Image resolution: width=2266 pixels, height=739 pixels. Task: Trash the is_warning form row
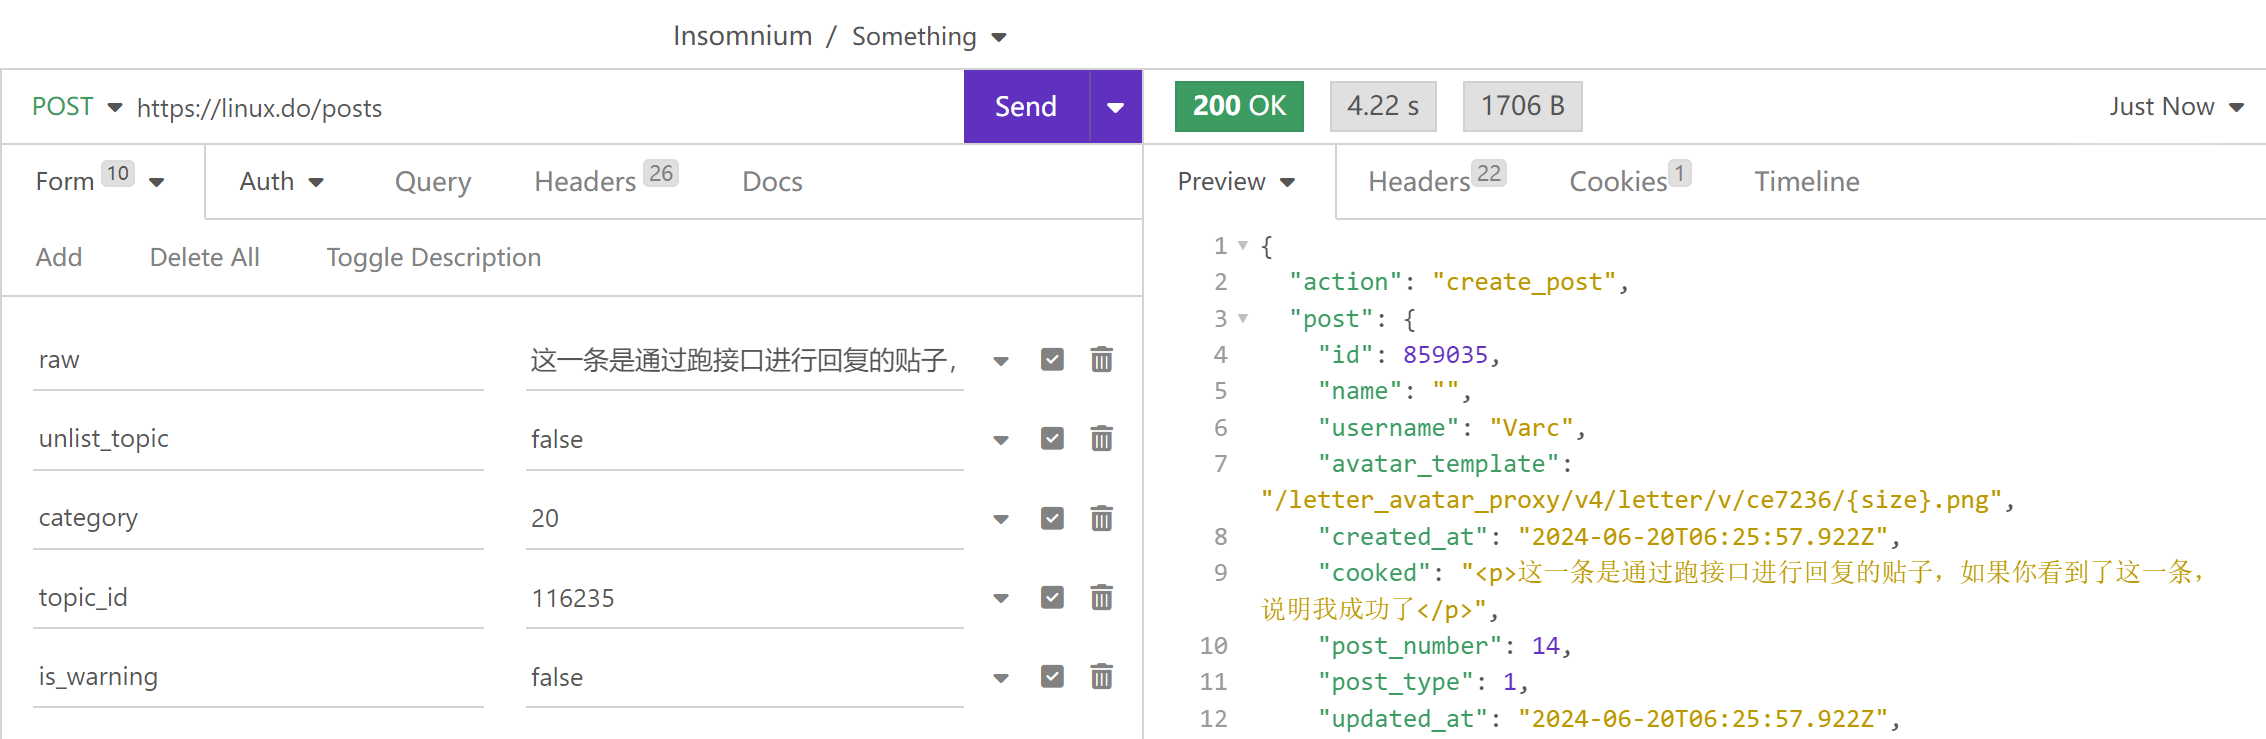(x=1101, y=676)
